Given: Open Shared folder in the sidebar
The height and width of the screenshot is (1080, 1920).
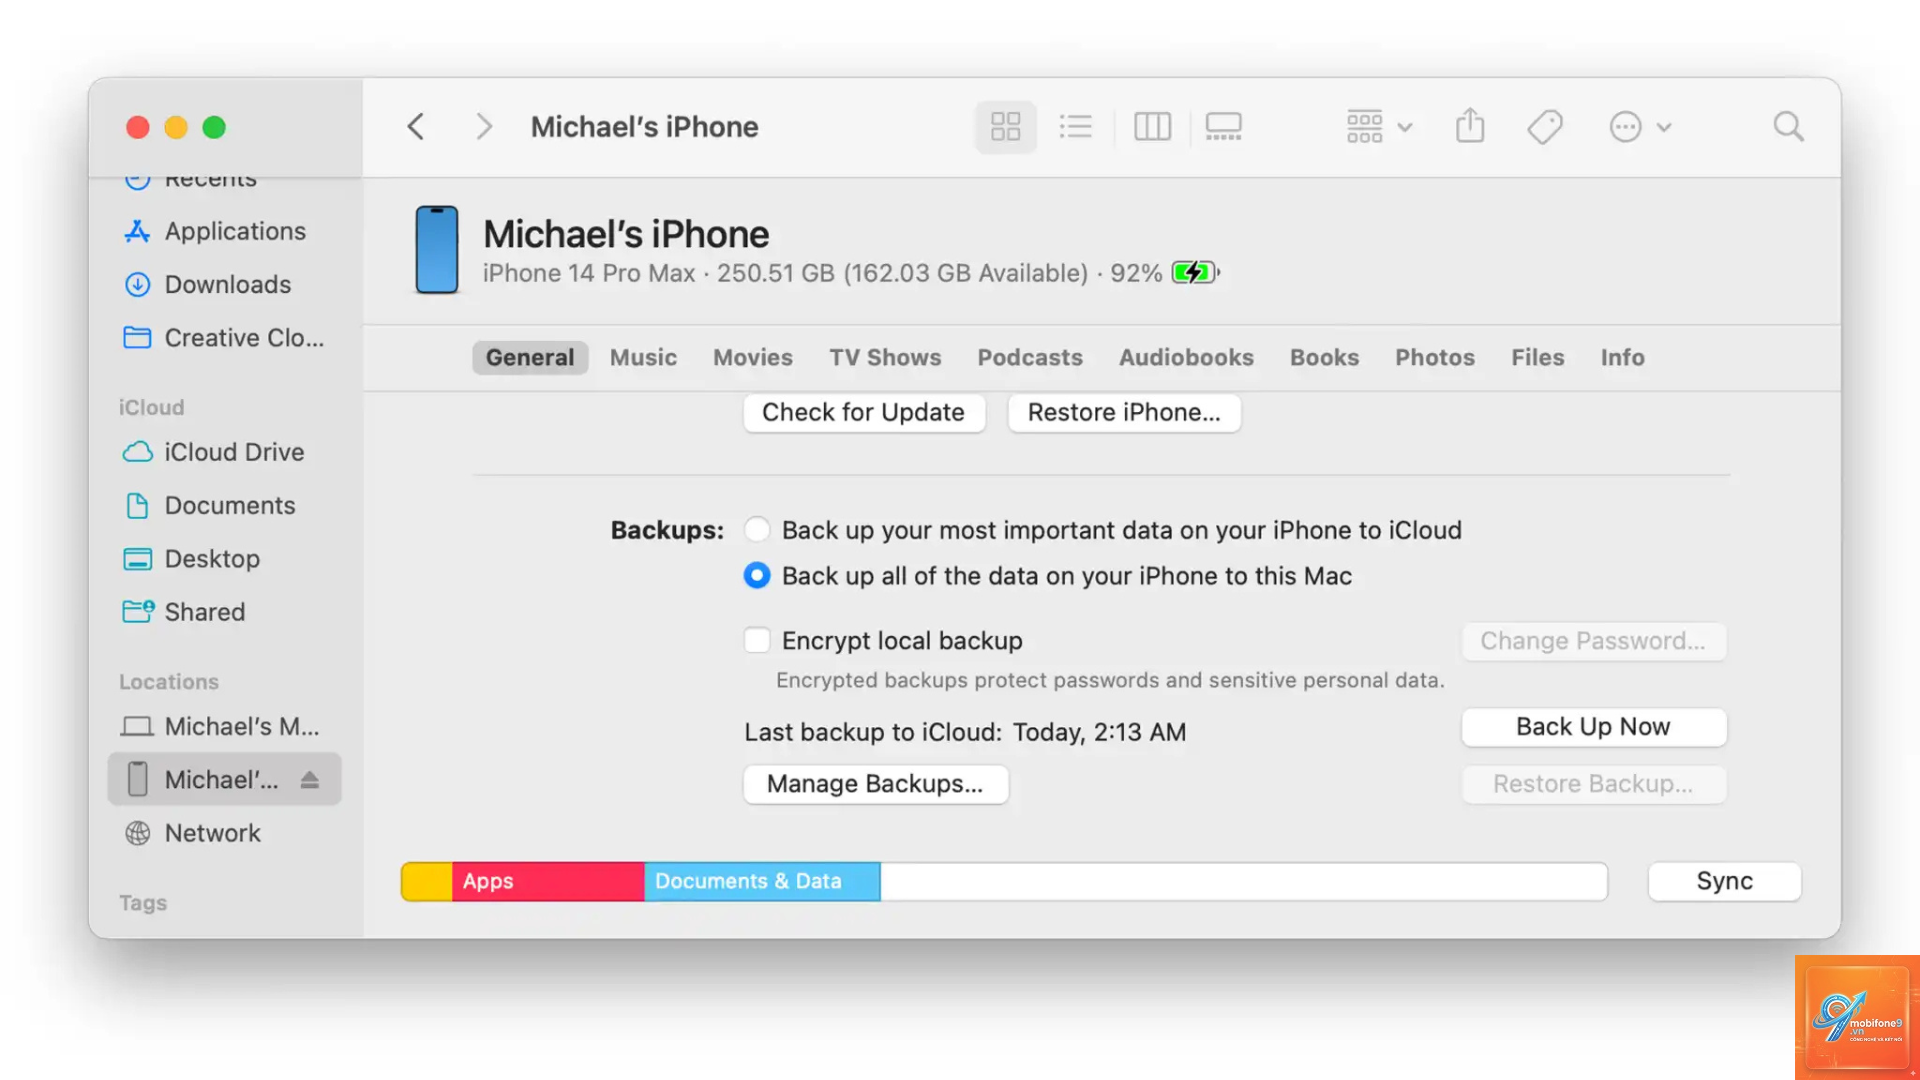Looking at the screenshot, I should (224, 612).
